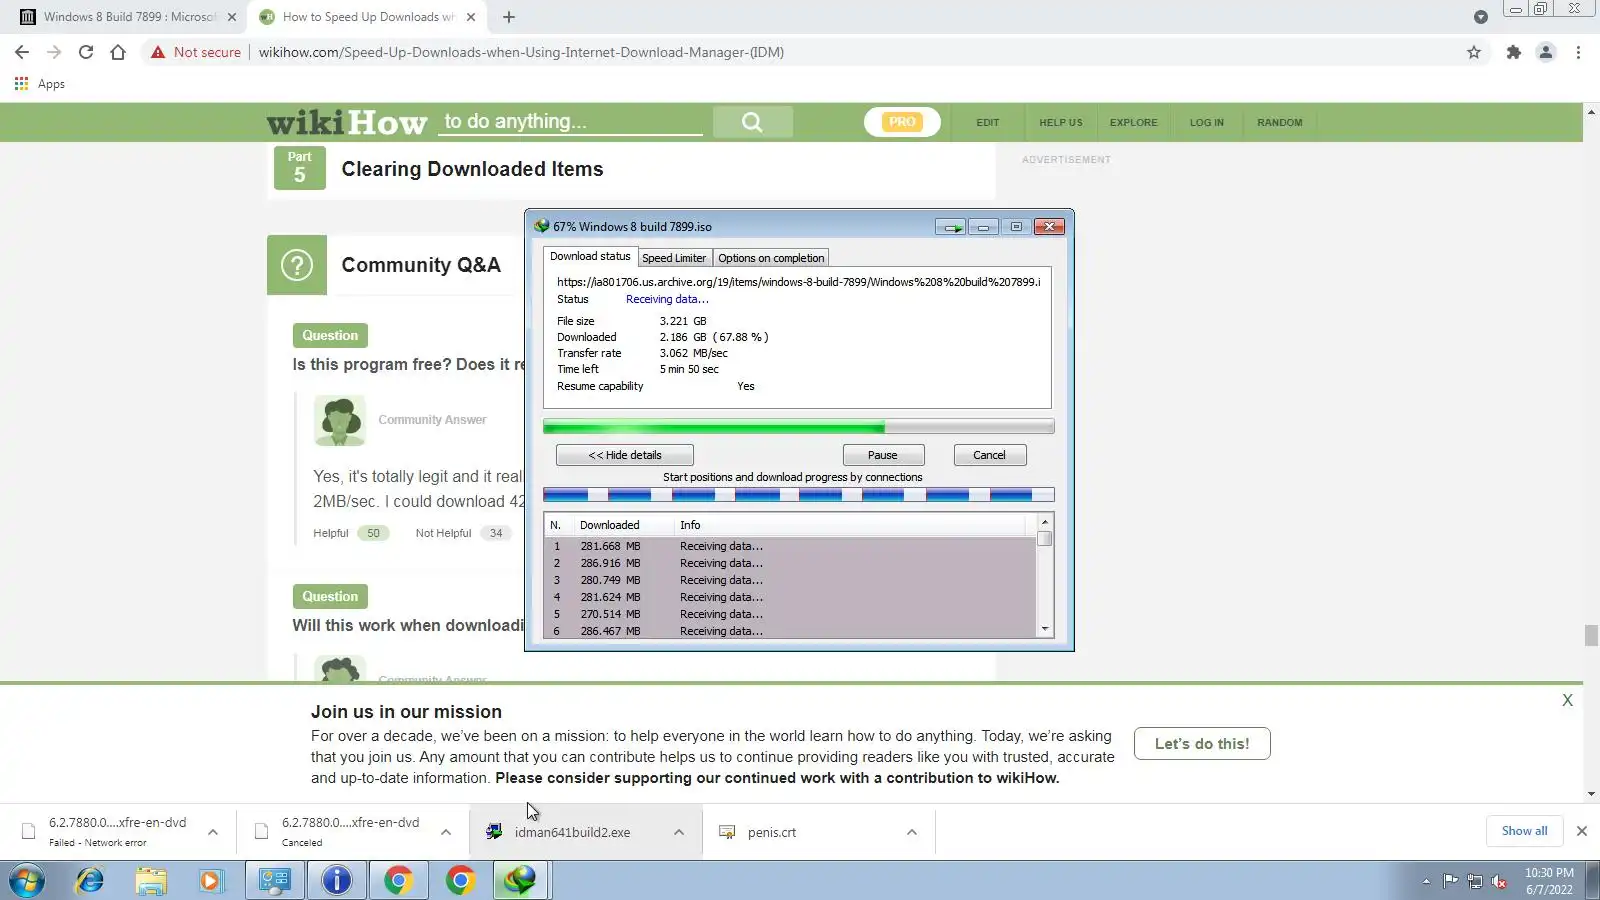The height and width of the screenshot is (900, 1600).
Task: Click the blue info icon on taskbar
Action: click(x=337, y=880)
